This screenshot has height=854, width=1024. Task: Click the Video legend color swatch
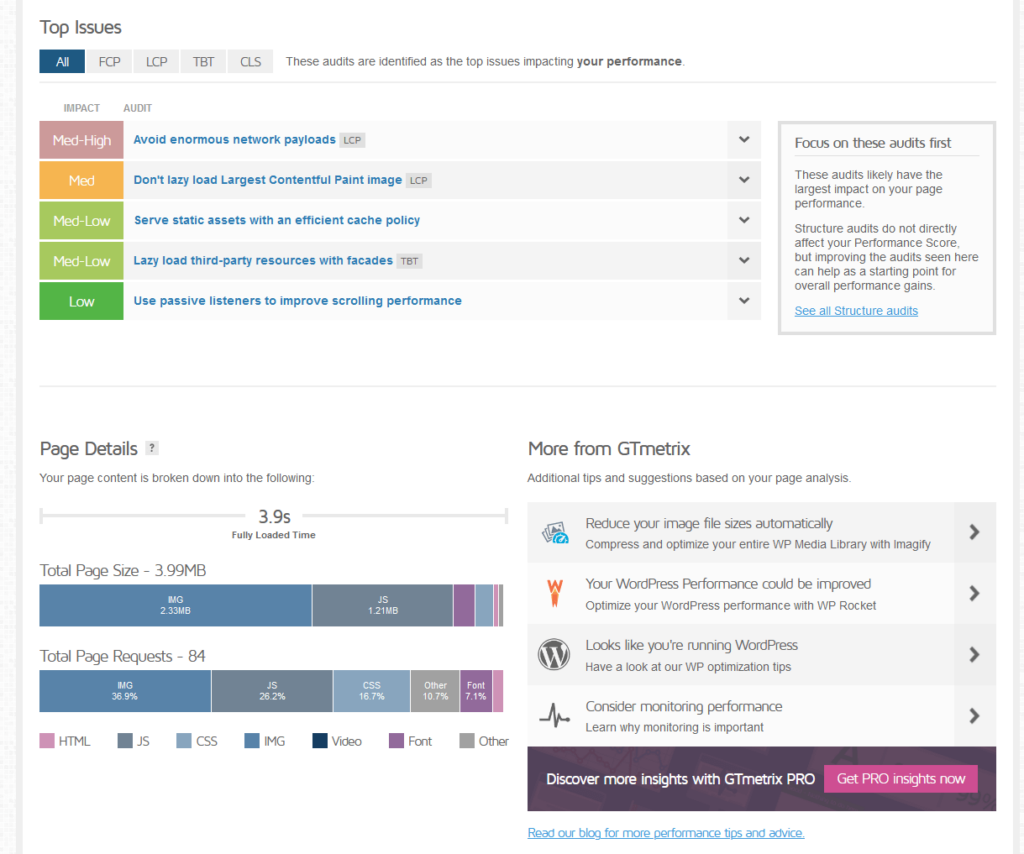click(320, 740)
